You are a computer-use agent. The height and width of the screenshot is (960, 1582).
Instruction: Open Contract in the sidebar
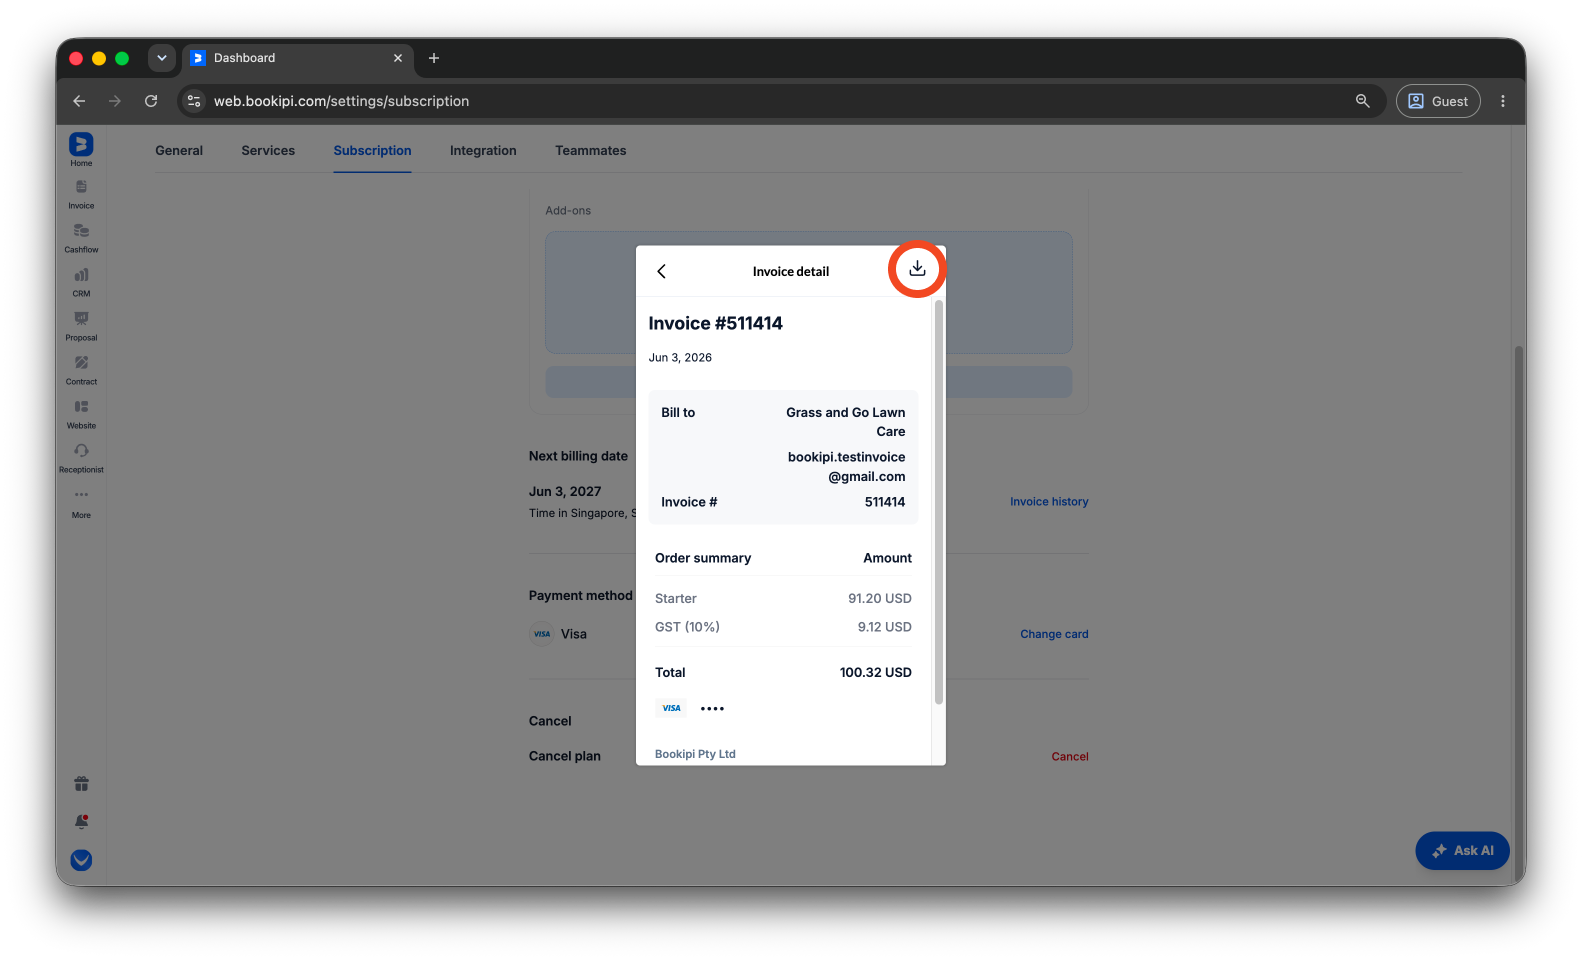81,370
